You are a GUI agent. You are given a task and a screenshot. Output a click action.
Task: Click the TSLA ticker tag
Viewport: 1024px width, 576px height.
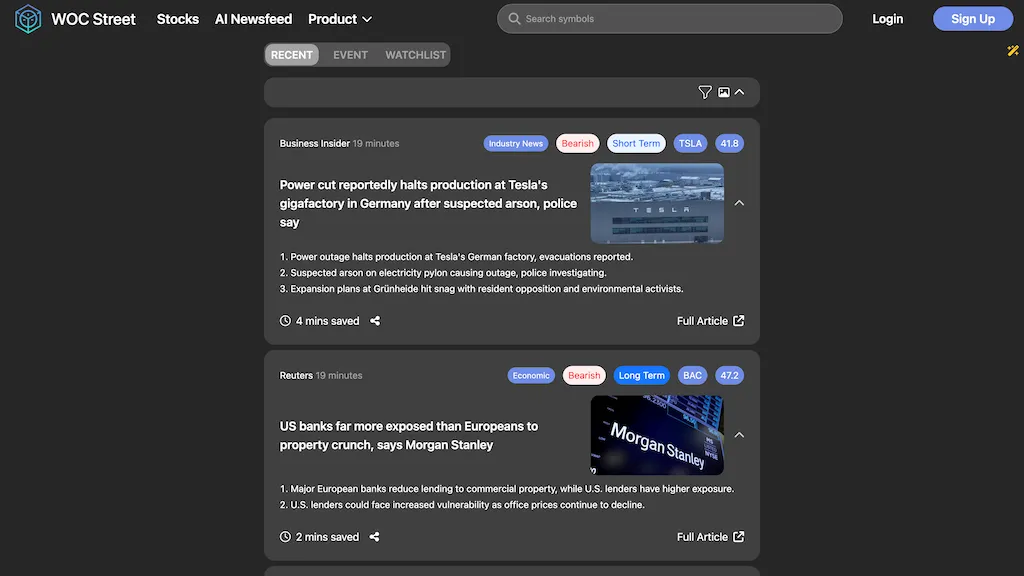click(x=690, y=144)
